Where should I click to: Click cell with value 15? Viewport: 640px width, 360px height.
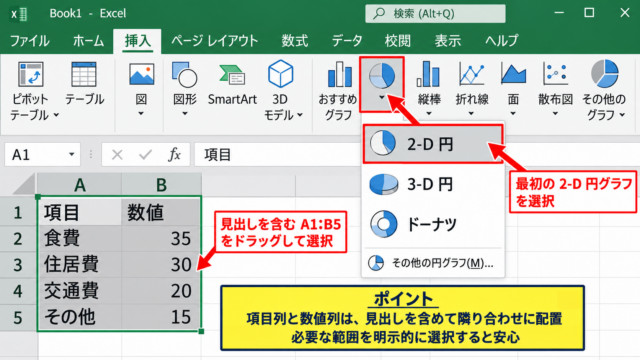(x=161, y=317)
